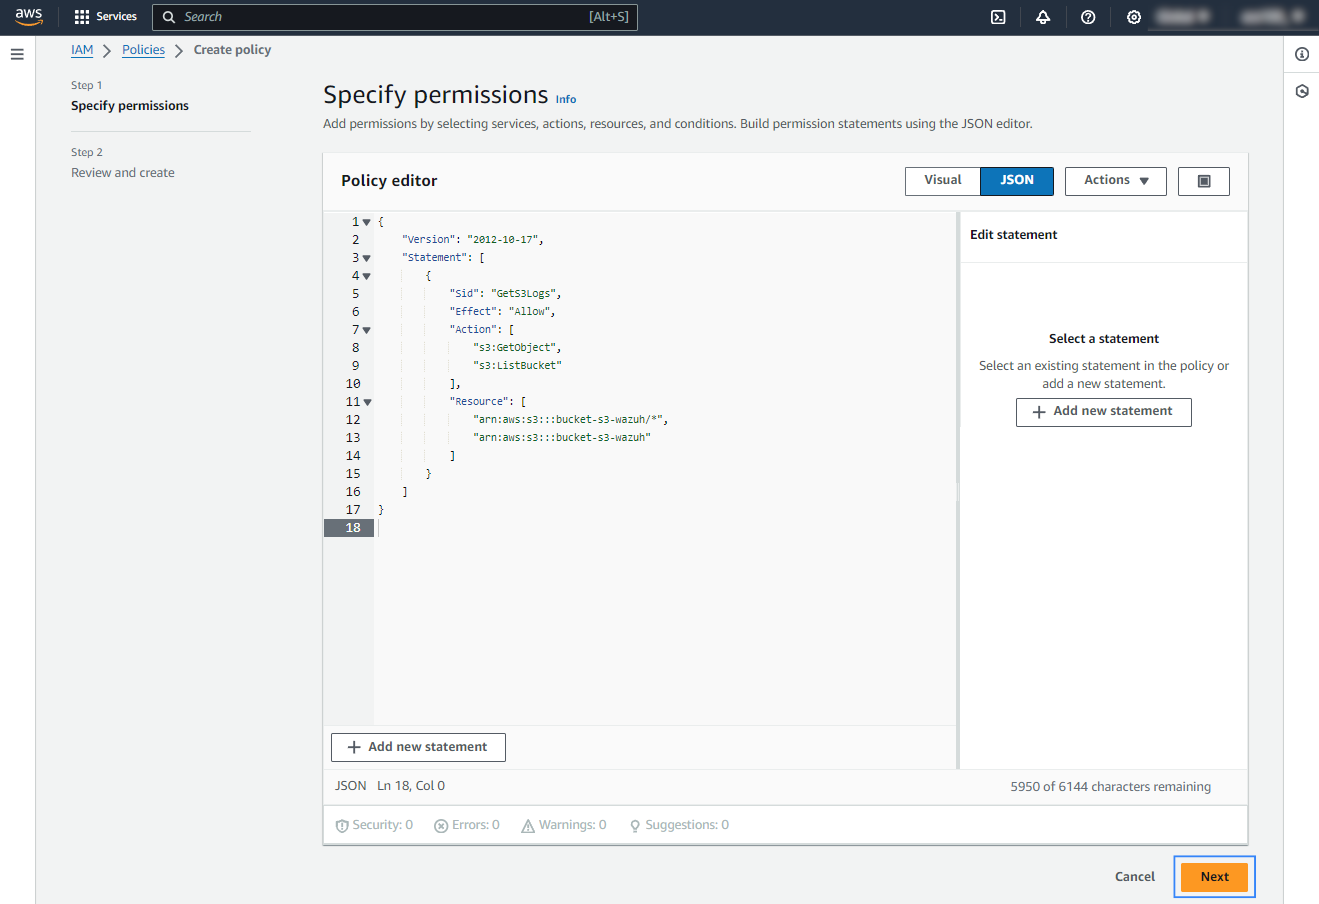Collapse the Action array at line 7
The height and width of the screenshot is (904, 1319).
coord(367,330)
